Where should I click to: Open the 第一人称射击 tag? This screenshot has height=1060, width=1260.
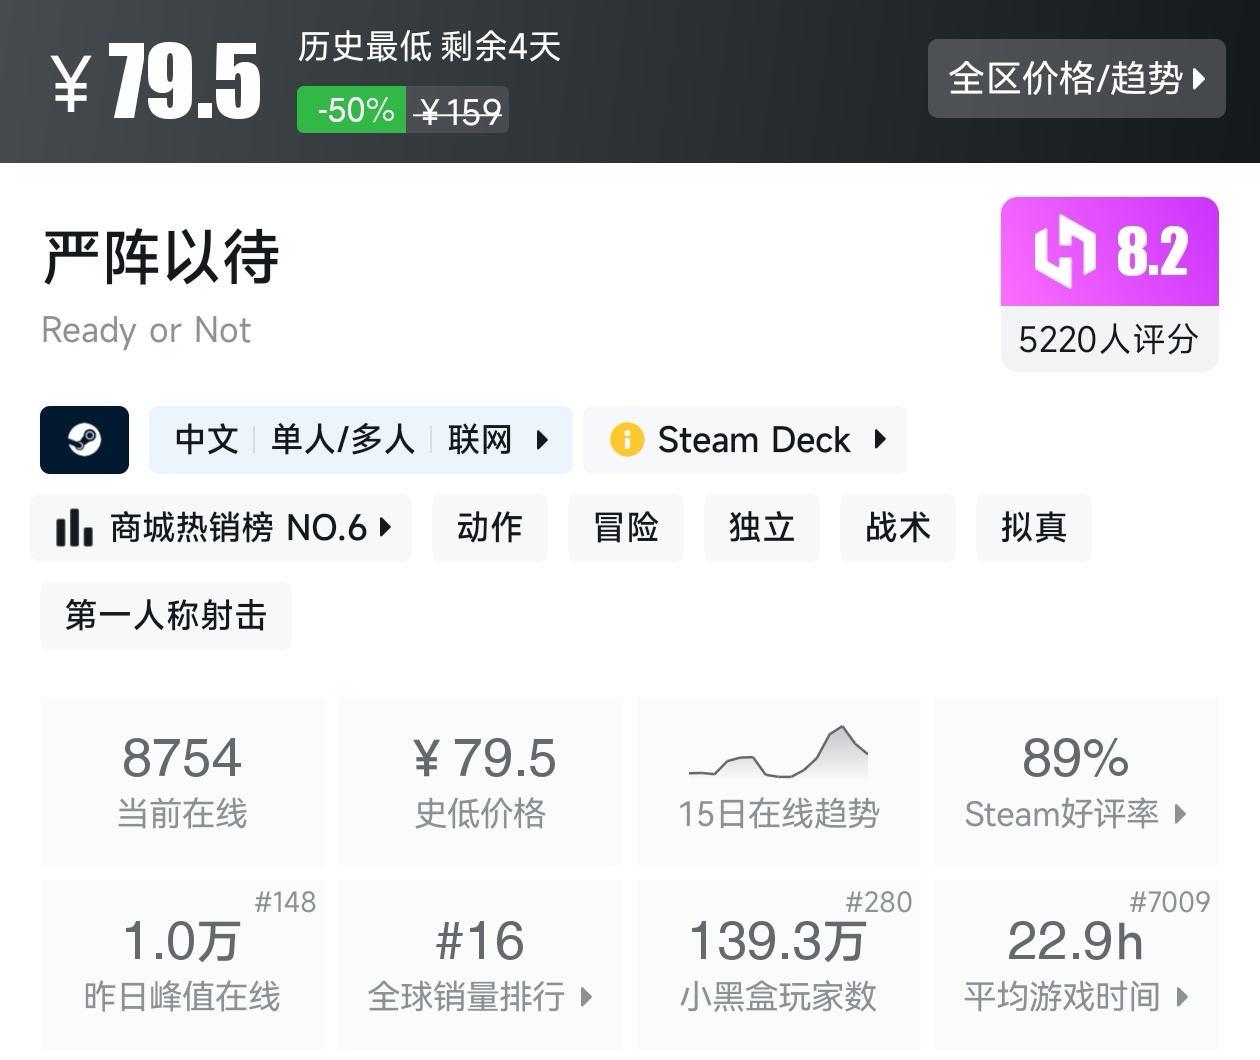pos(166,615)
